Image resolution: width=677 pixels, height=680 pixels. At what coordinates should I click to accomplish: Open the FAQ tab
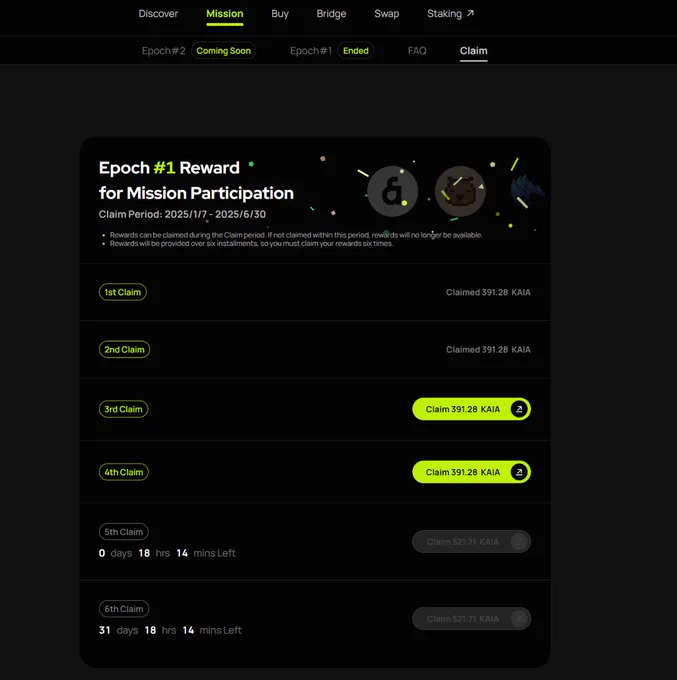coord(417,51)
